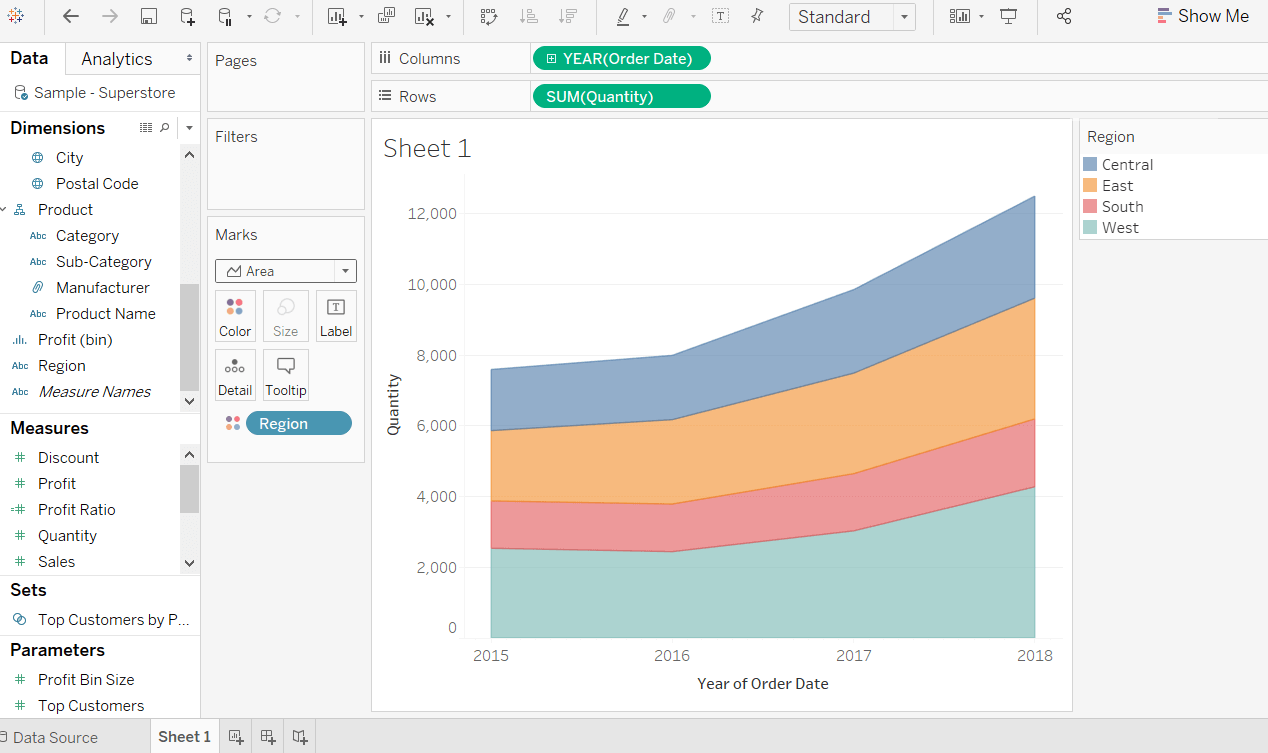1268x753 pixels.
Task: Click the Share workbook icon
Action: (1064, 16)
